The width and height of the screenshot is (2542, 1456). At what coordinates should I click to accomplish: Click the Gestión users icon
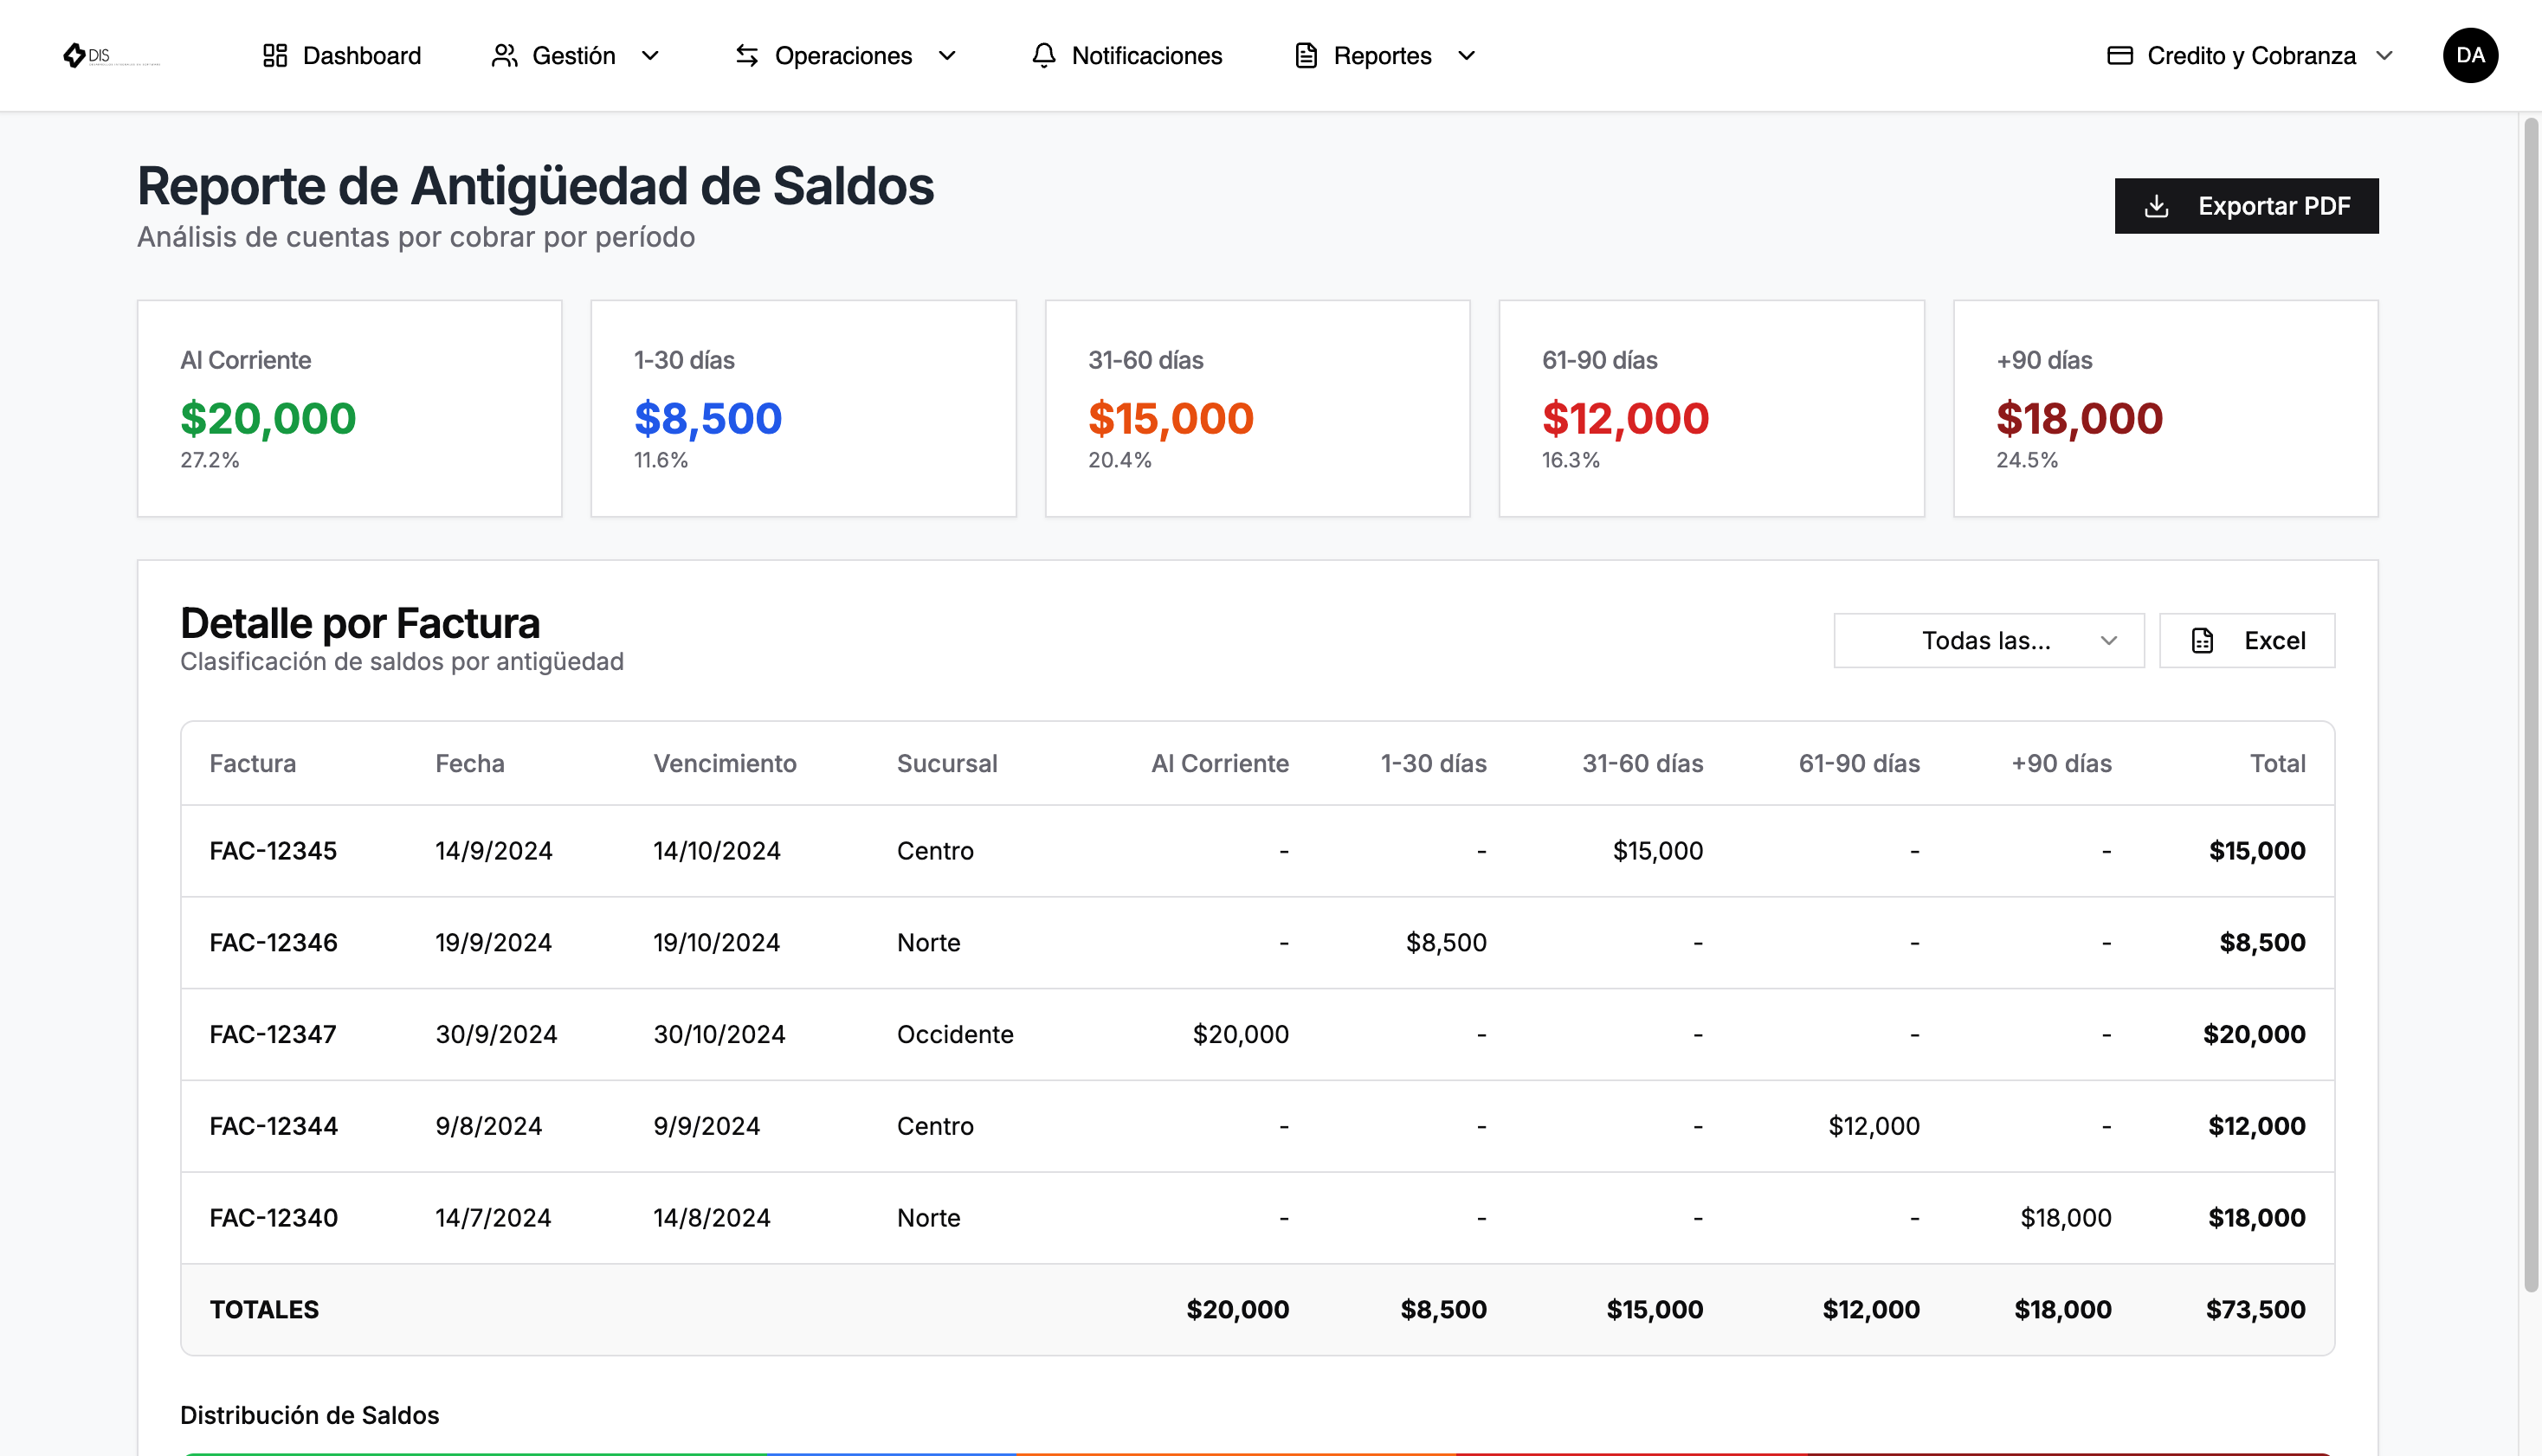[x=505, y=55]
